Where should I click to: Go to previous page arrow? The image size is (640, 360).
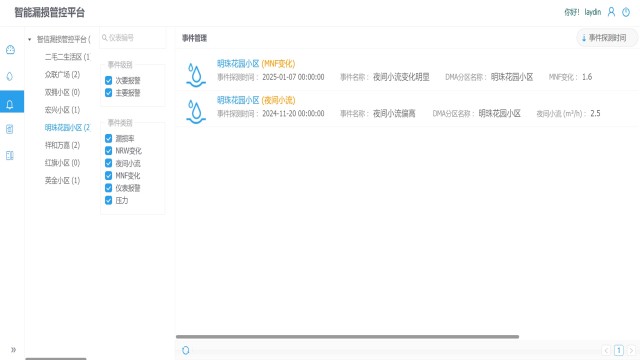pos(606,350)
